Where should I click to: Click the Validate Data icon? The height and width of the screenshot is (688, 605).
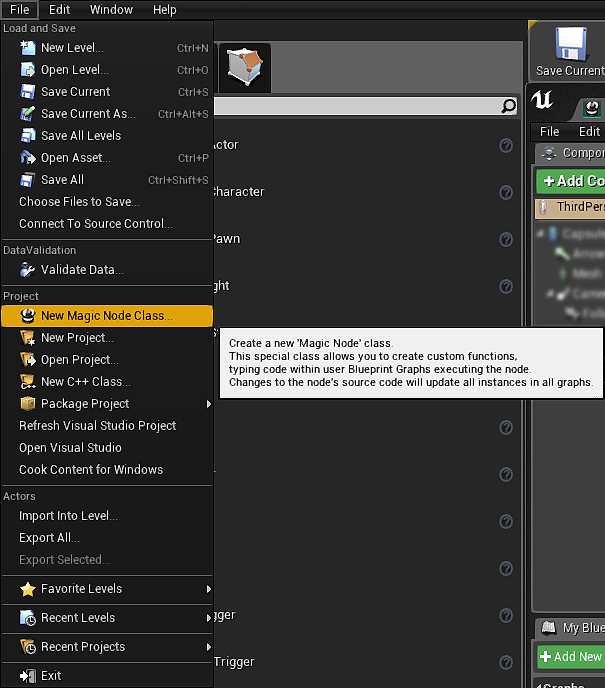(28, 269)
